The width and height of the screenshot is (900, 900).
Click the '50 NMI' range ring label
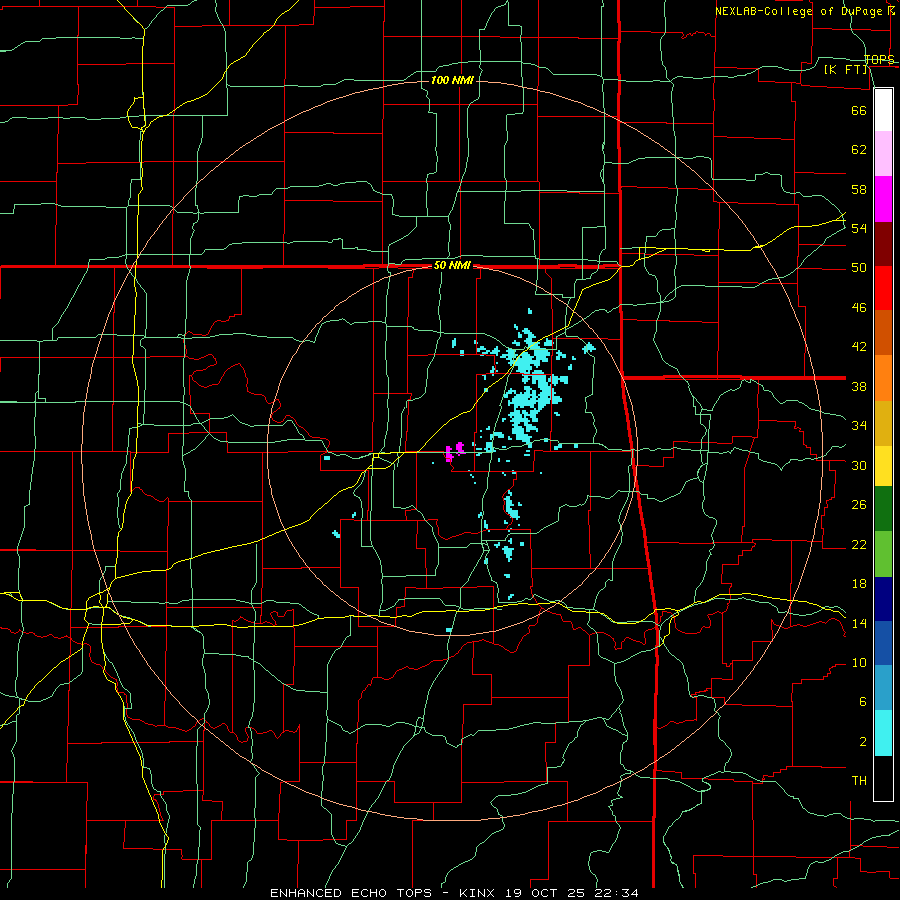tap(452, 265)
